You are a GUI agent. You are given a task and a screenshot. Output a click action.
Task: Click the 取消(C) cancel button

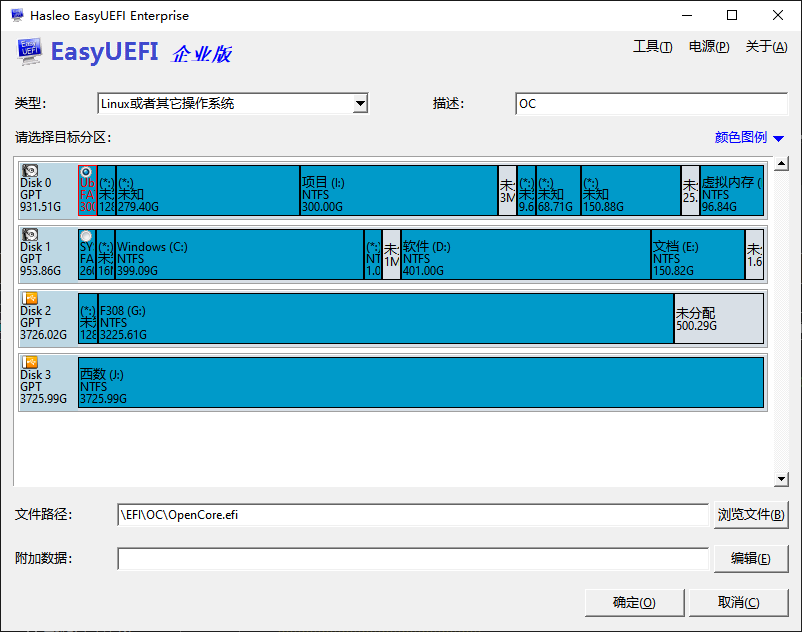(x=739, y=602)
